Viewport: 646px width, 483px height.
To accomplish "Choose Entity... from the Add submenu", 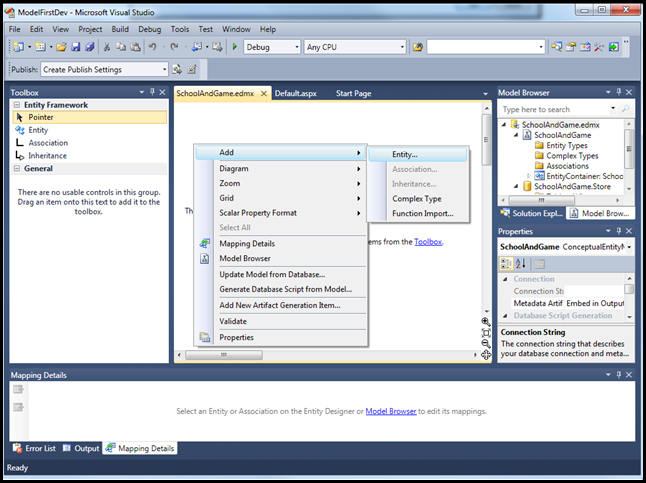I will (x=404, y=154).
